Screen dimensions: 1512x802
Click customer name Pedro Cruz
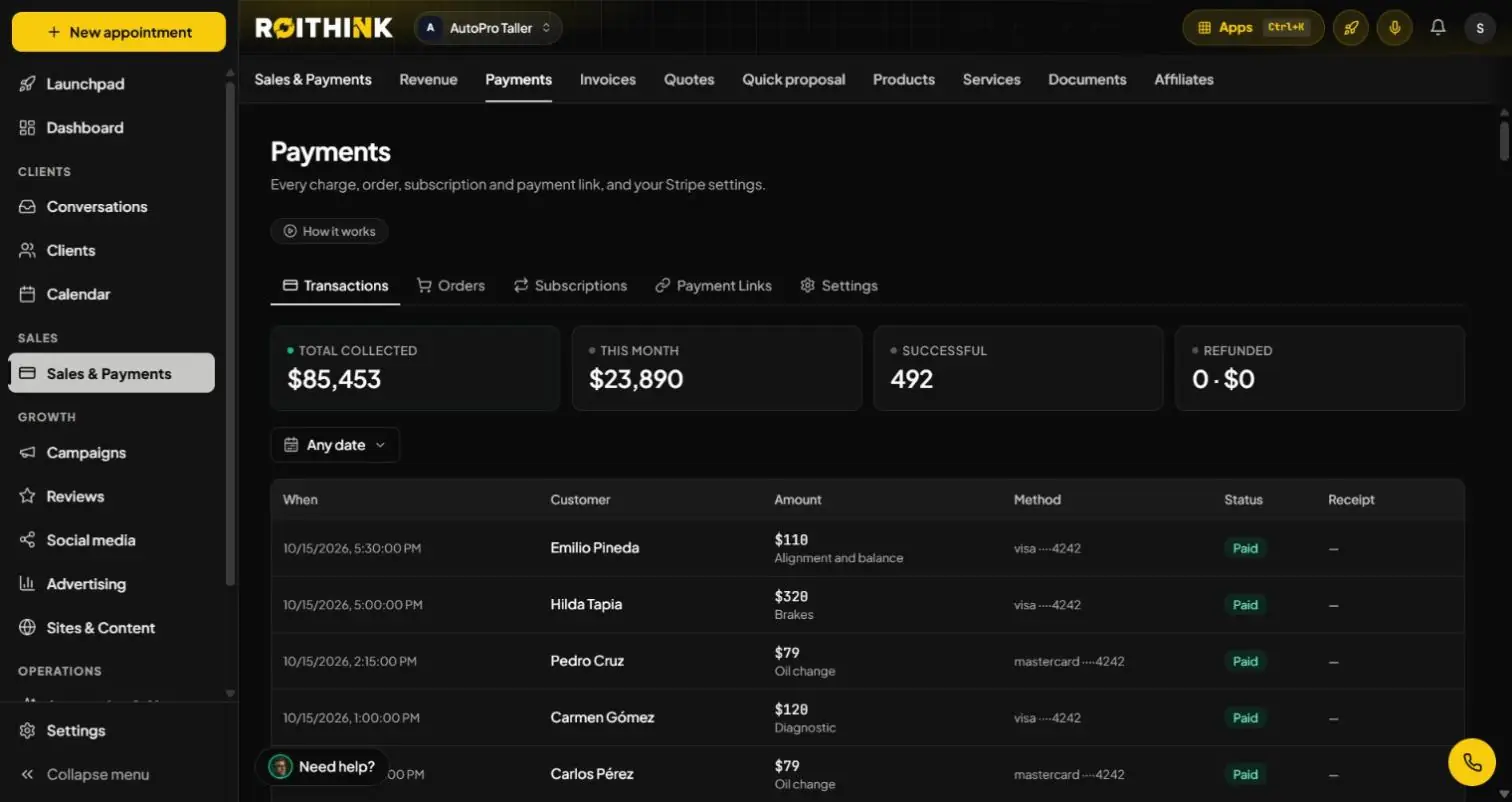coord(587,661)
